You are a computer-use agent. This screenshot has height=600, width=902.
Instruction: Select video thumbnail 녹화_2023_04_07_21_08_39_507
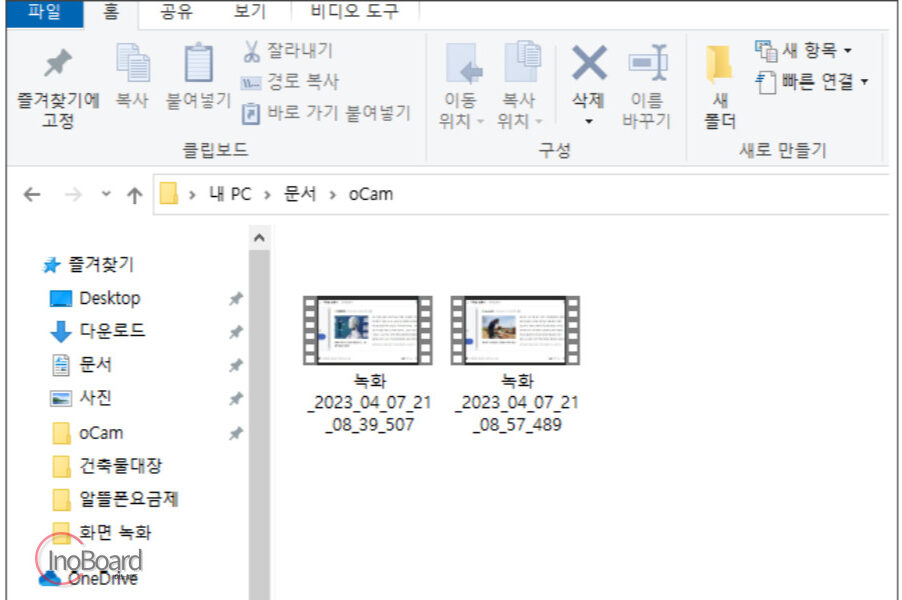(368, 330)
